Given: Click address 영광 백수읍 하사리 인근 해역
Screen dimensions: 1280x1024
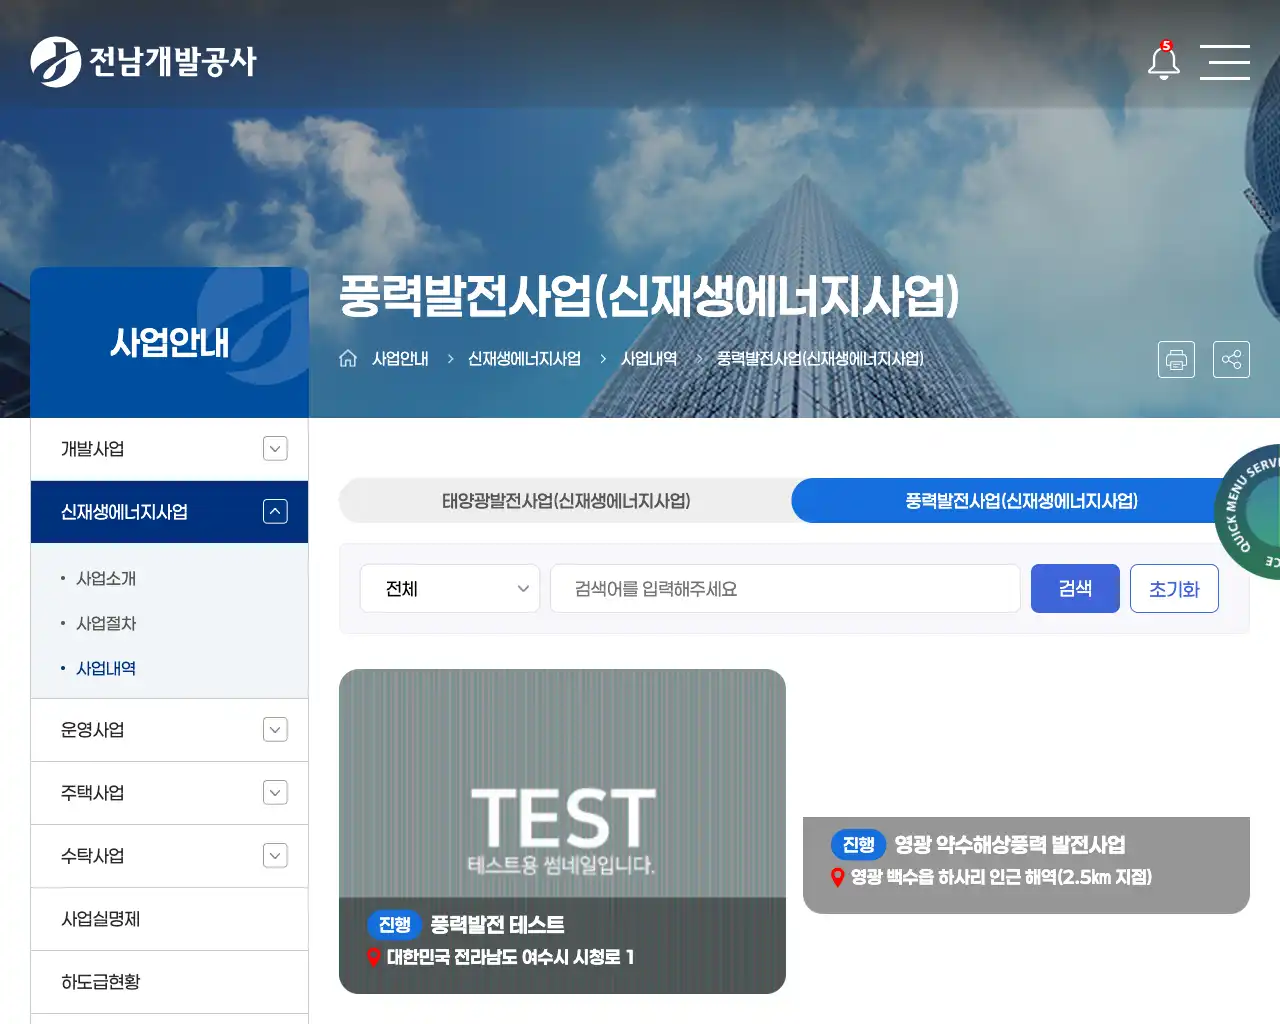Looking at the screenshot, I should tap(1001, 877).
